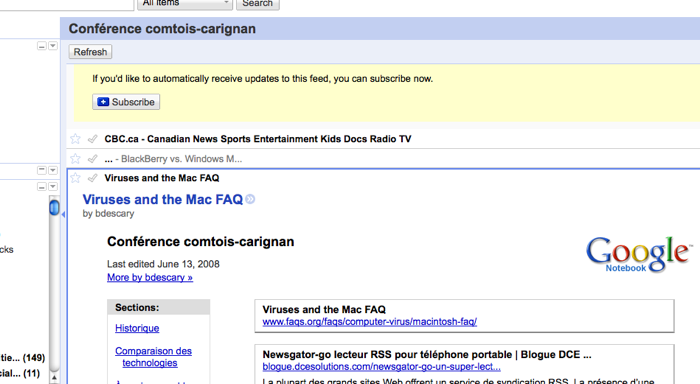The image size is (700, 384).
Task: Collapse the sidebar using the small blue arrow handle
Action: tap(63, 214)
